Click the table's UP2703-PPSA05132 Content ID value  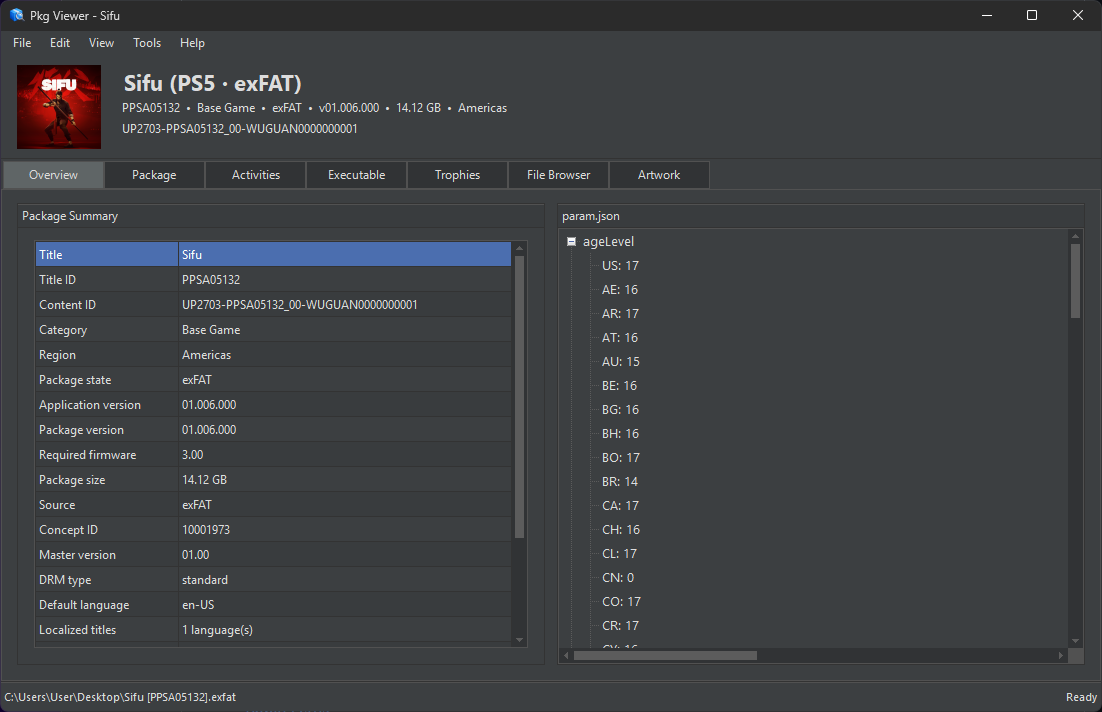coord(299,305)
